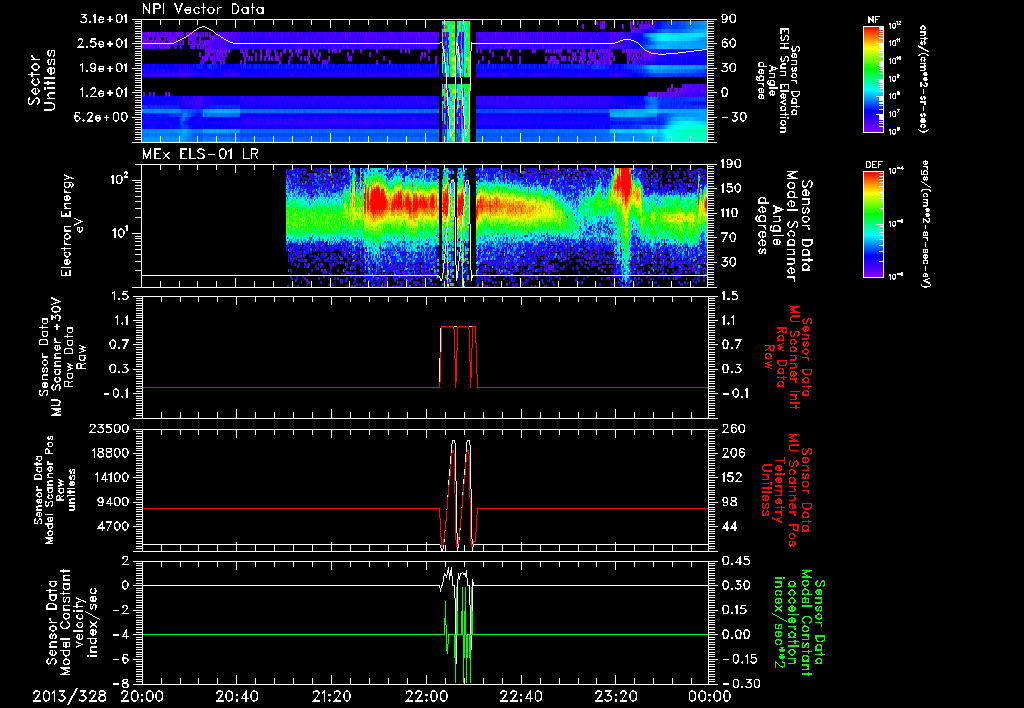Click the "-8" velocity tick value
The width and height of the screenshot is (1024, 708).
tap(121, 684)
